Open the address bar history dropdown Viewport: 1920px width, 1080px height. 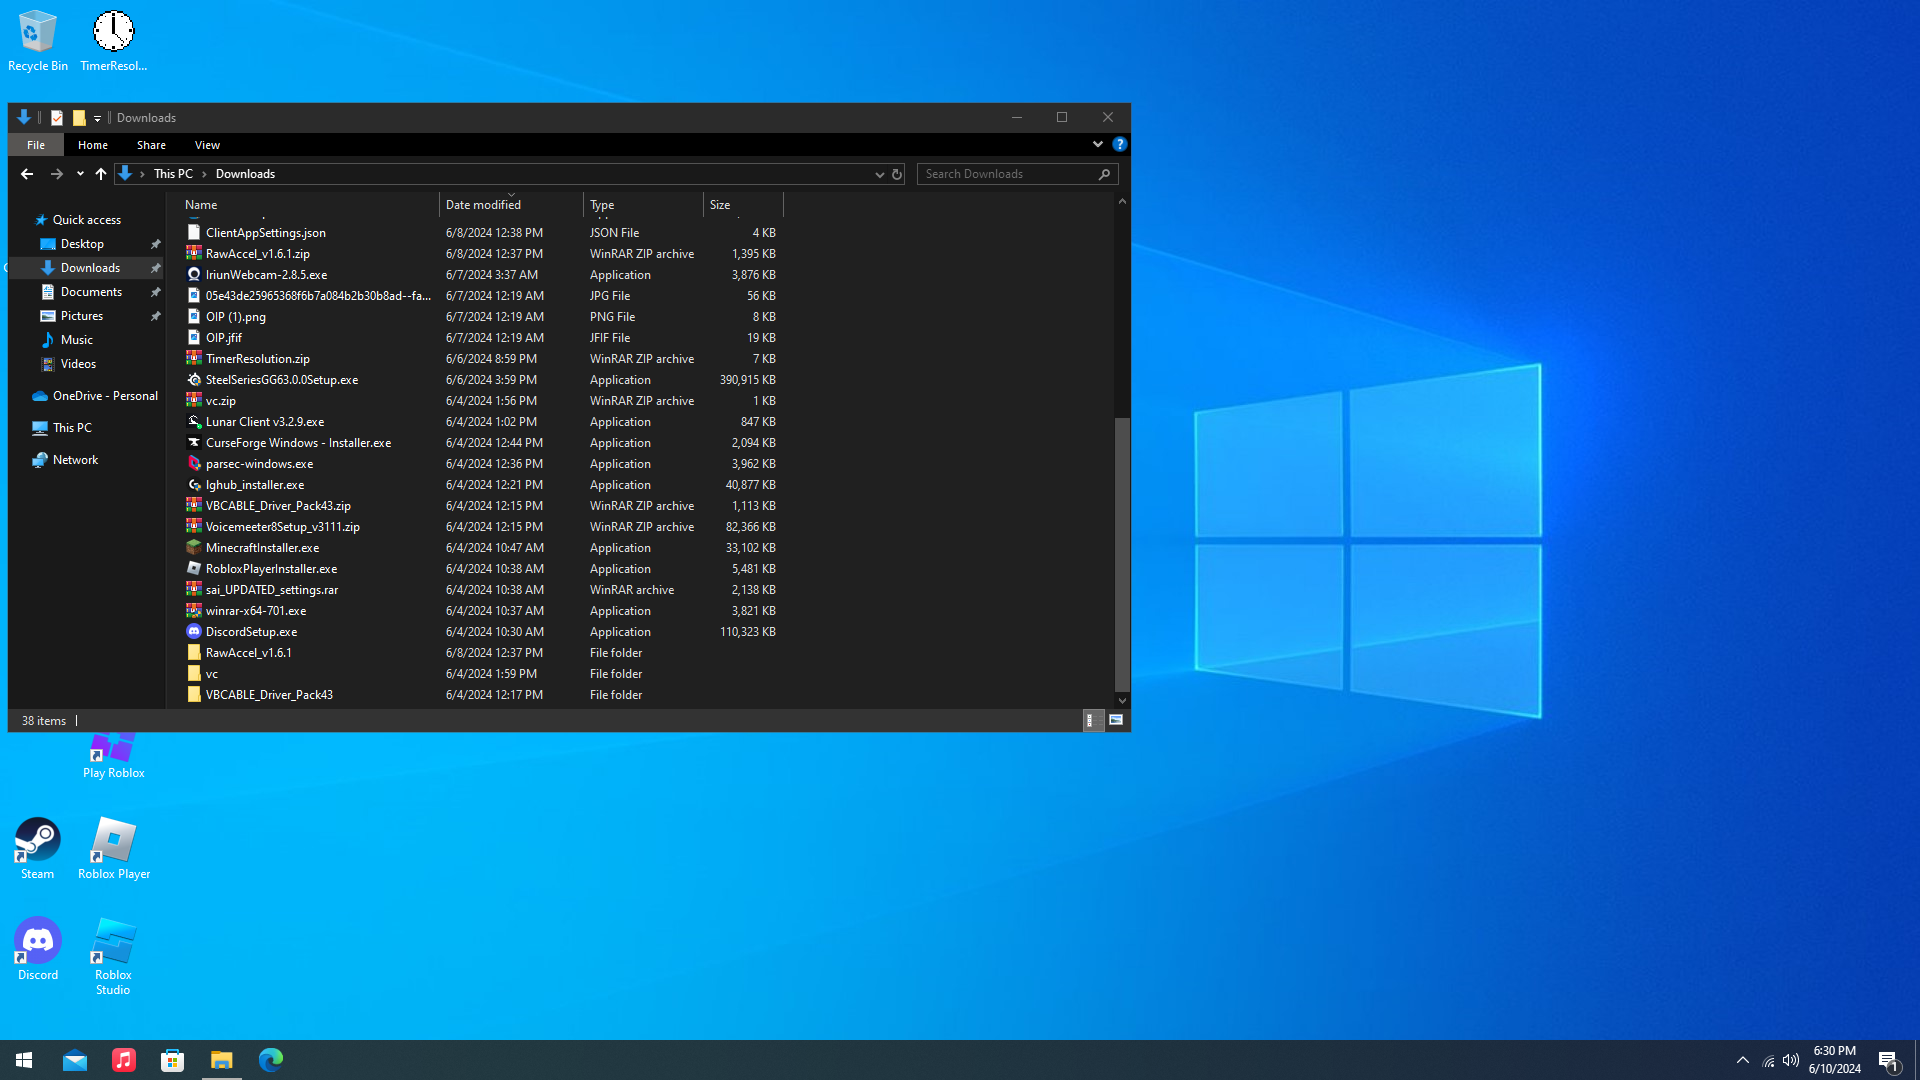coord(879,174)
